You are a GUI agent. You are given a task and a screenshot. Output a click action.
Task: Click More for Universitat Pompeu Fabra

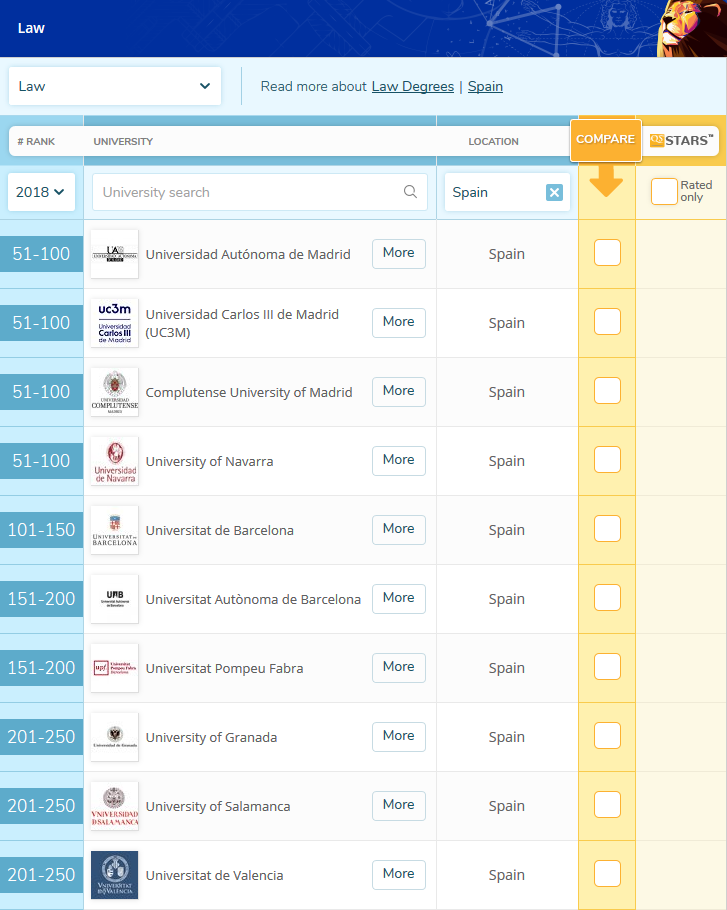(x=399, y=668)
